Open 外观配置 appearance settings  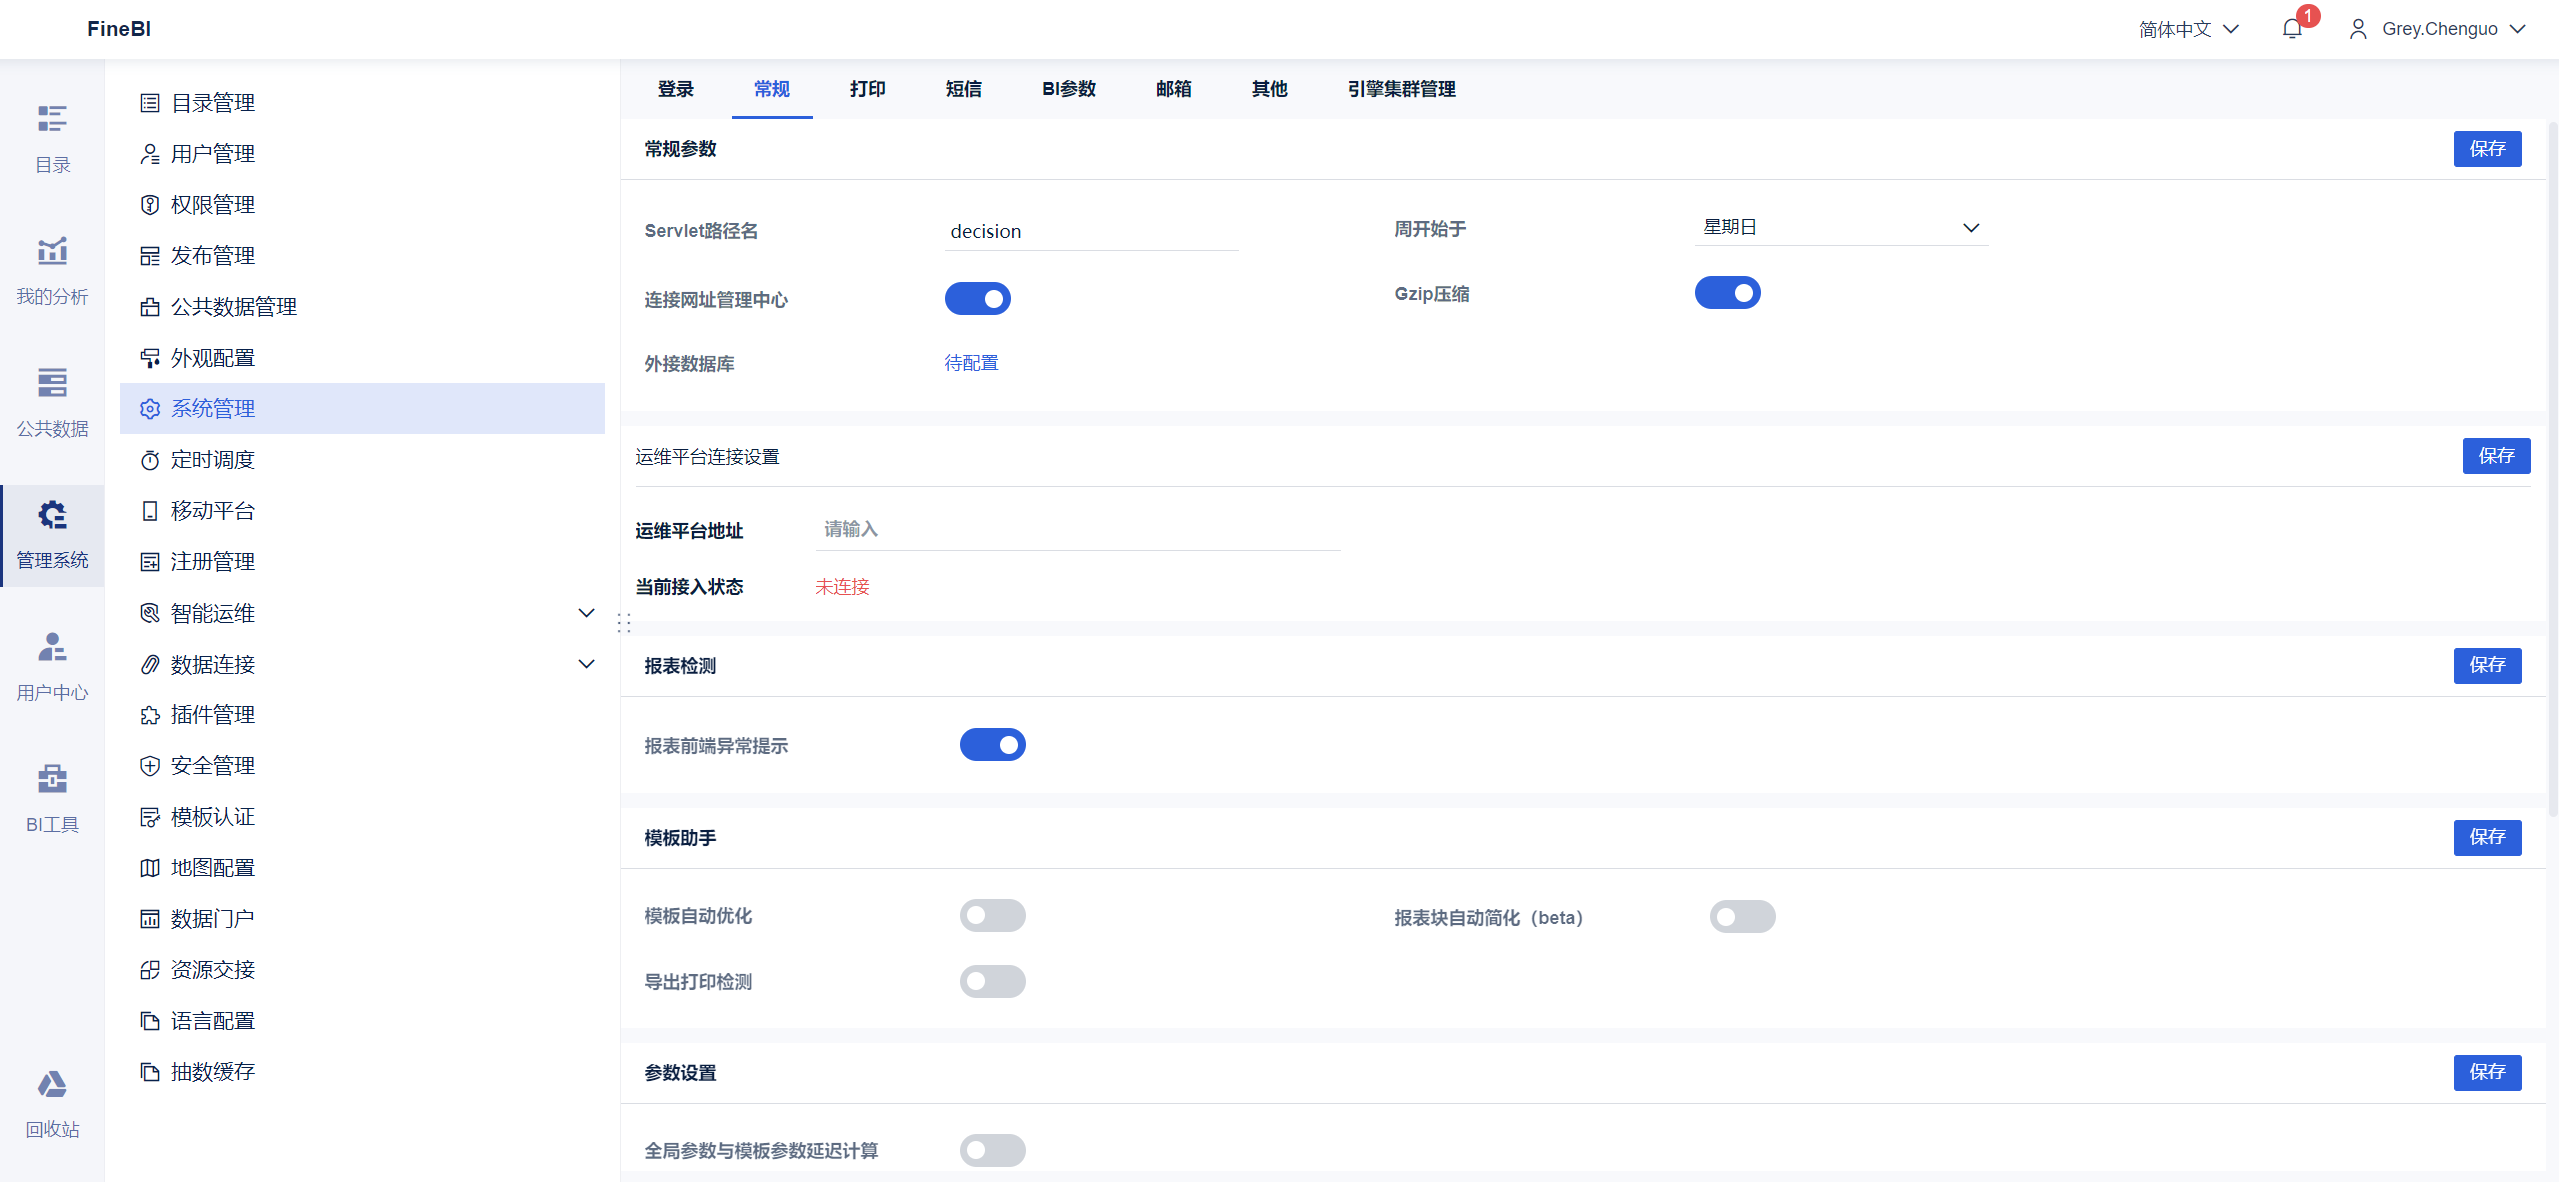click(x=212, y=357)
